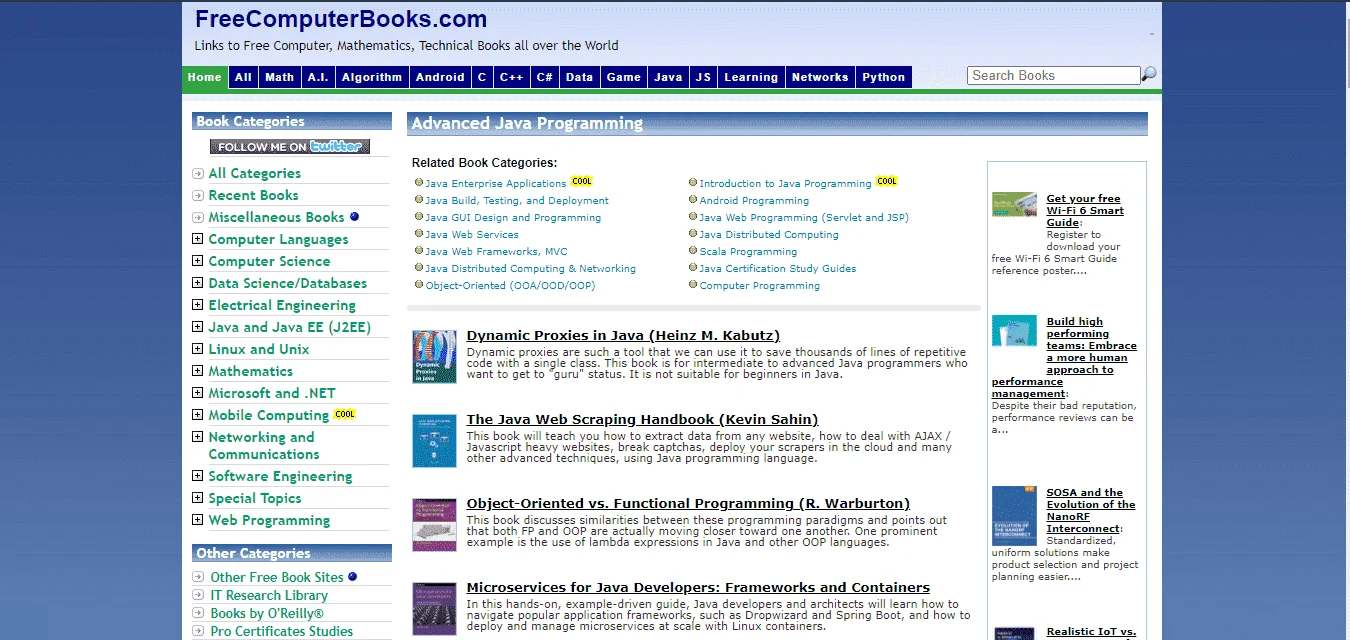Open Get your free Wi-Fi 6 Smart Guide link
The width and height of the screenshot is (1350, 640).
(x=1085, y=211)
